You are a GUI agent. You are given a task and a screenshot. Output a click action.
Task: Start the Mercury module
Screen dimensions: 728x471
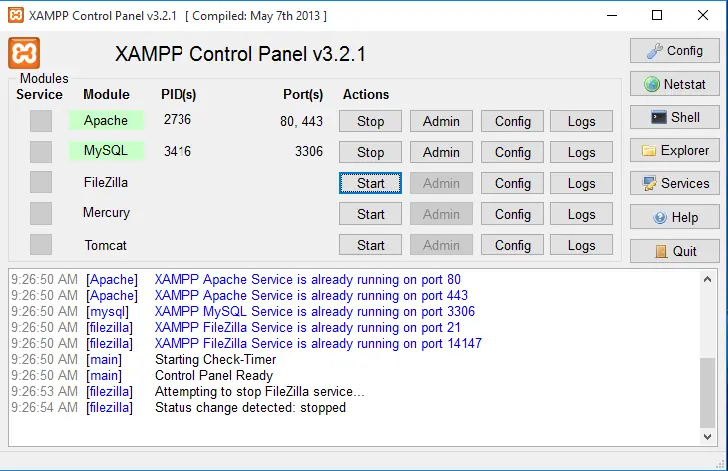[370, 214]
